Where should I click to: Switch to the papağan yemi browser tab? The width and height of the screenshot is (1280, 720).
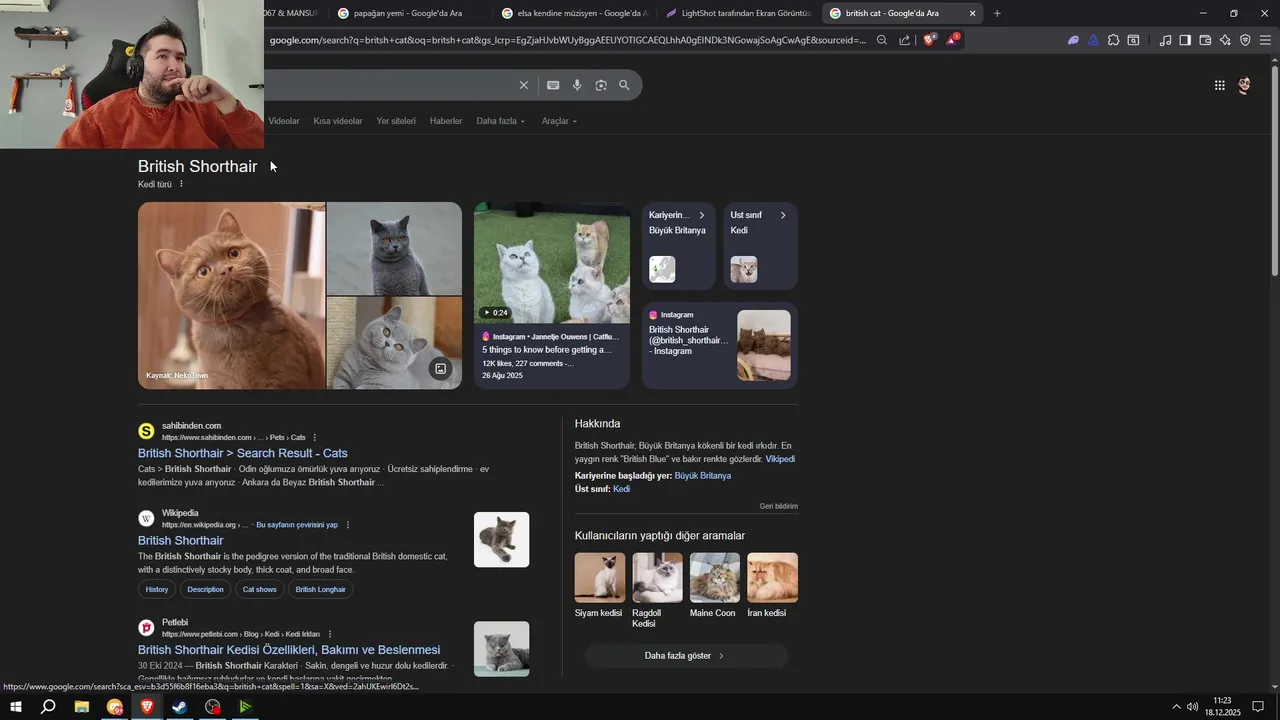(x=408, y=13)
